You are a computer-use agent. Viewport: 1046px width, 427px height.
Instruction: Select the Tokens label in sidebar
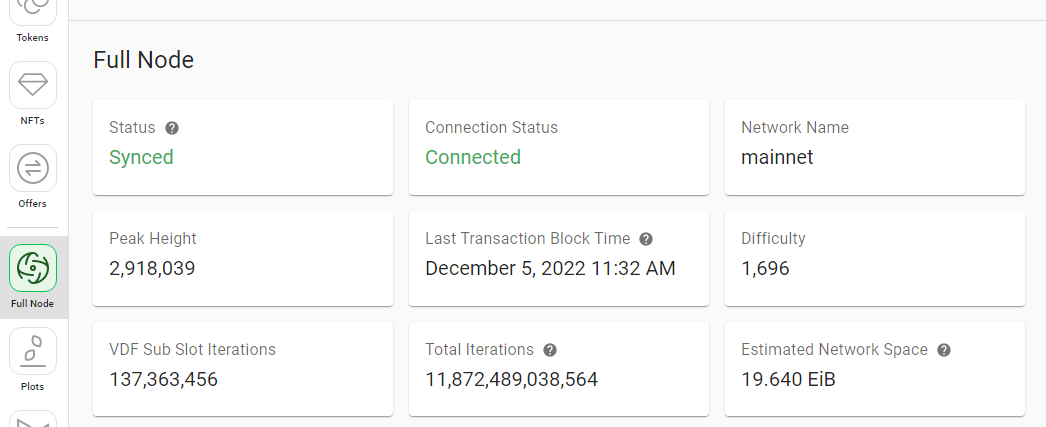point(33,38)
